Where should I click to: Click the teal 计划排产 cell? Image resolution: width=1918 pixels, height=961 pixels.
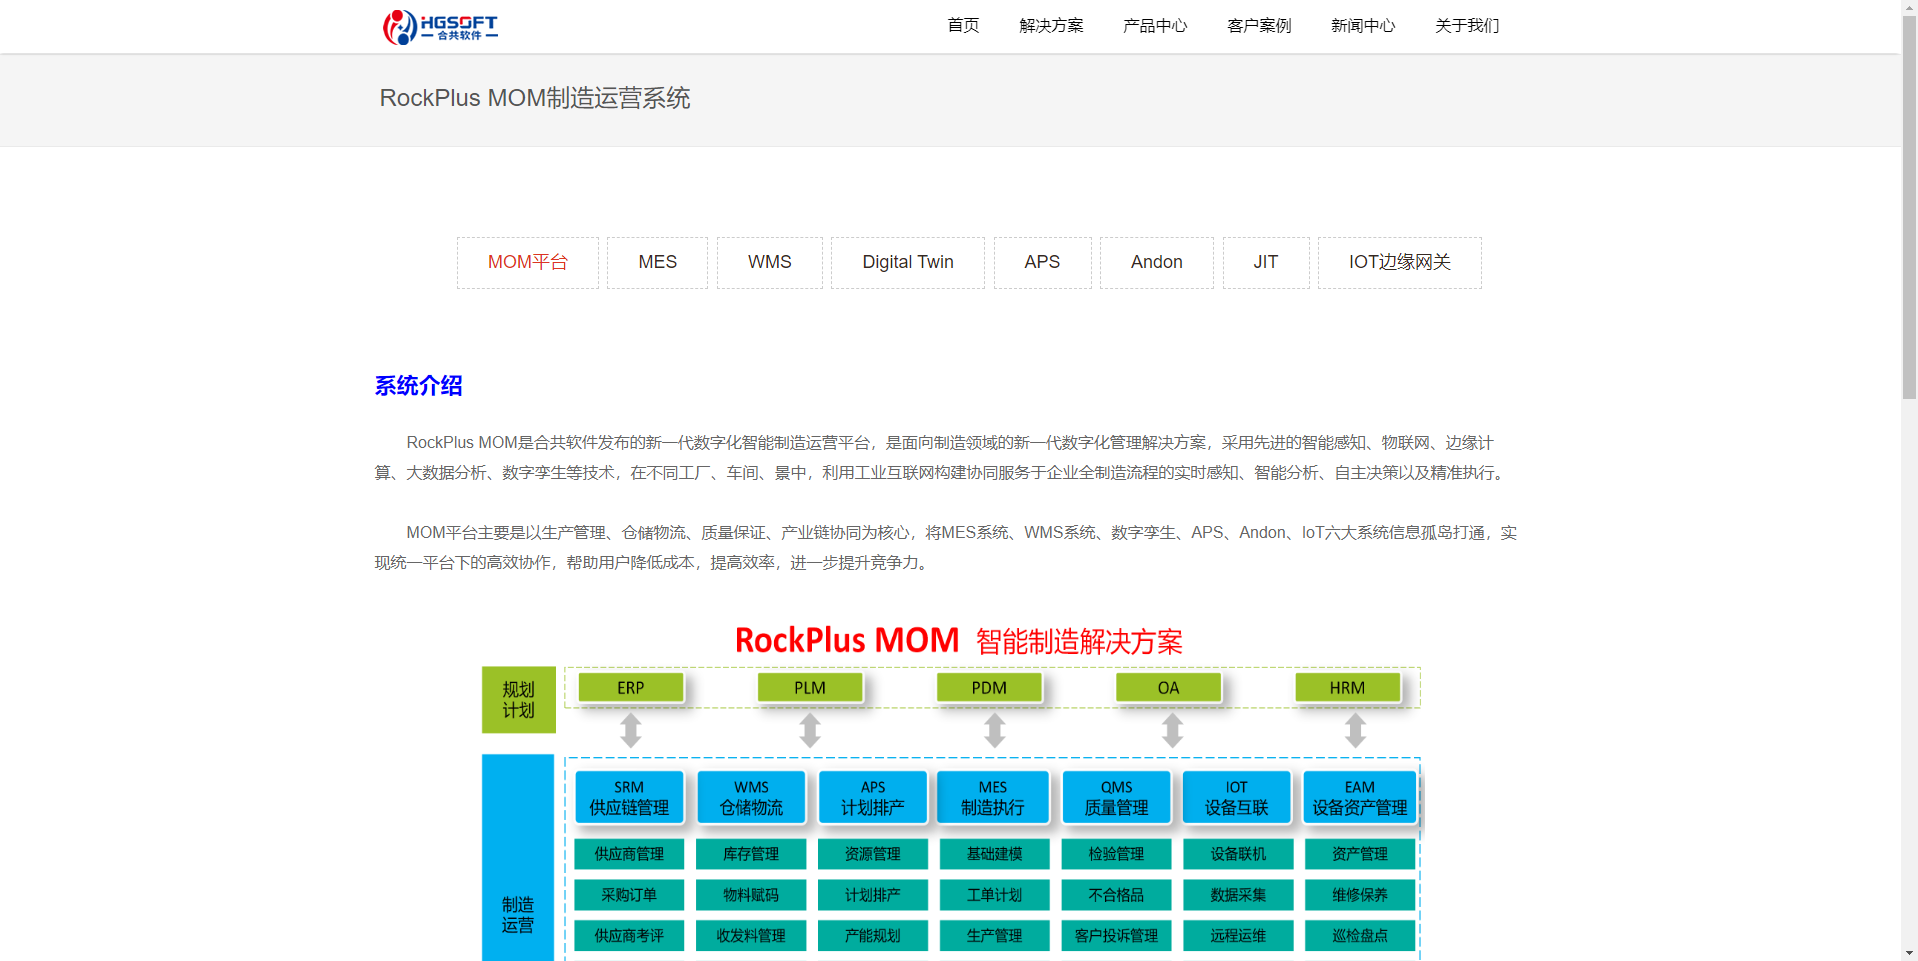873,895
